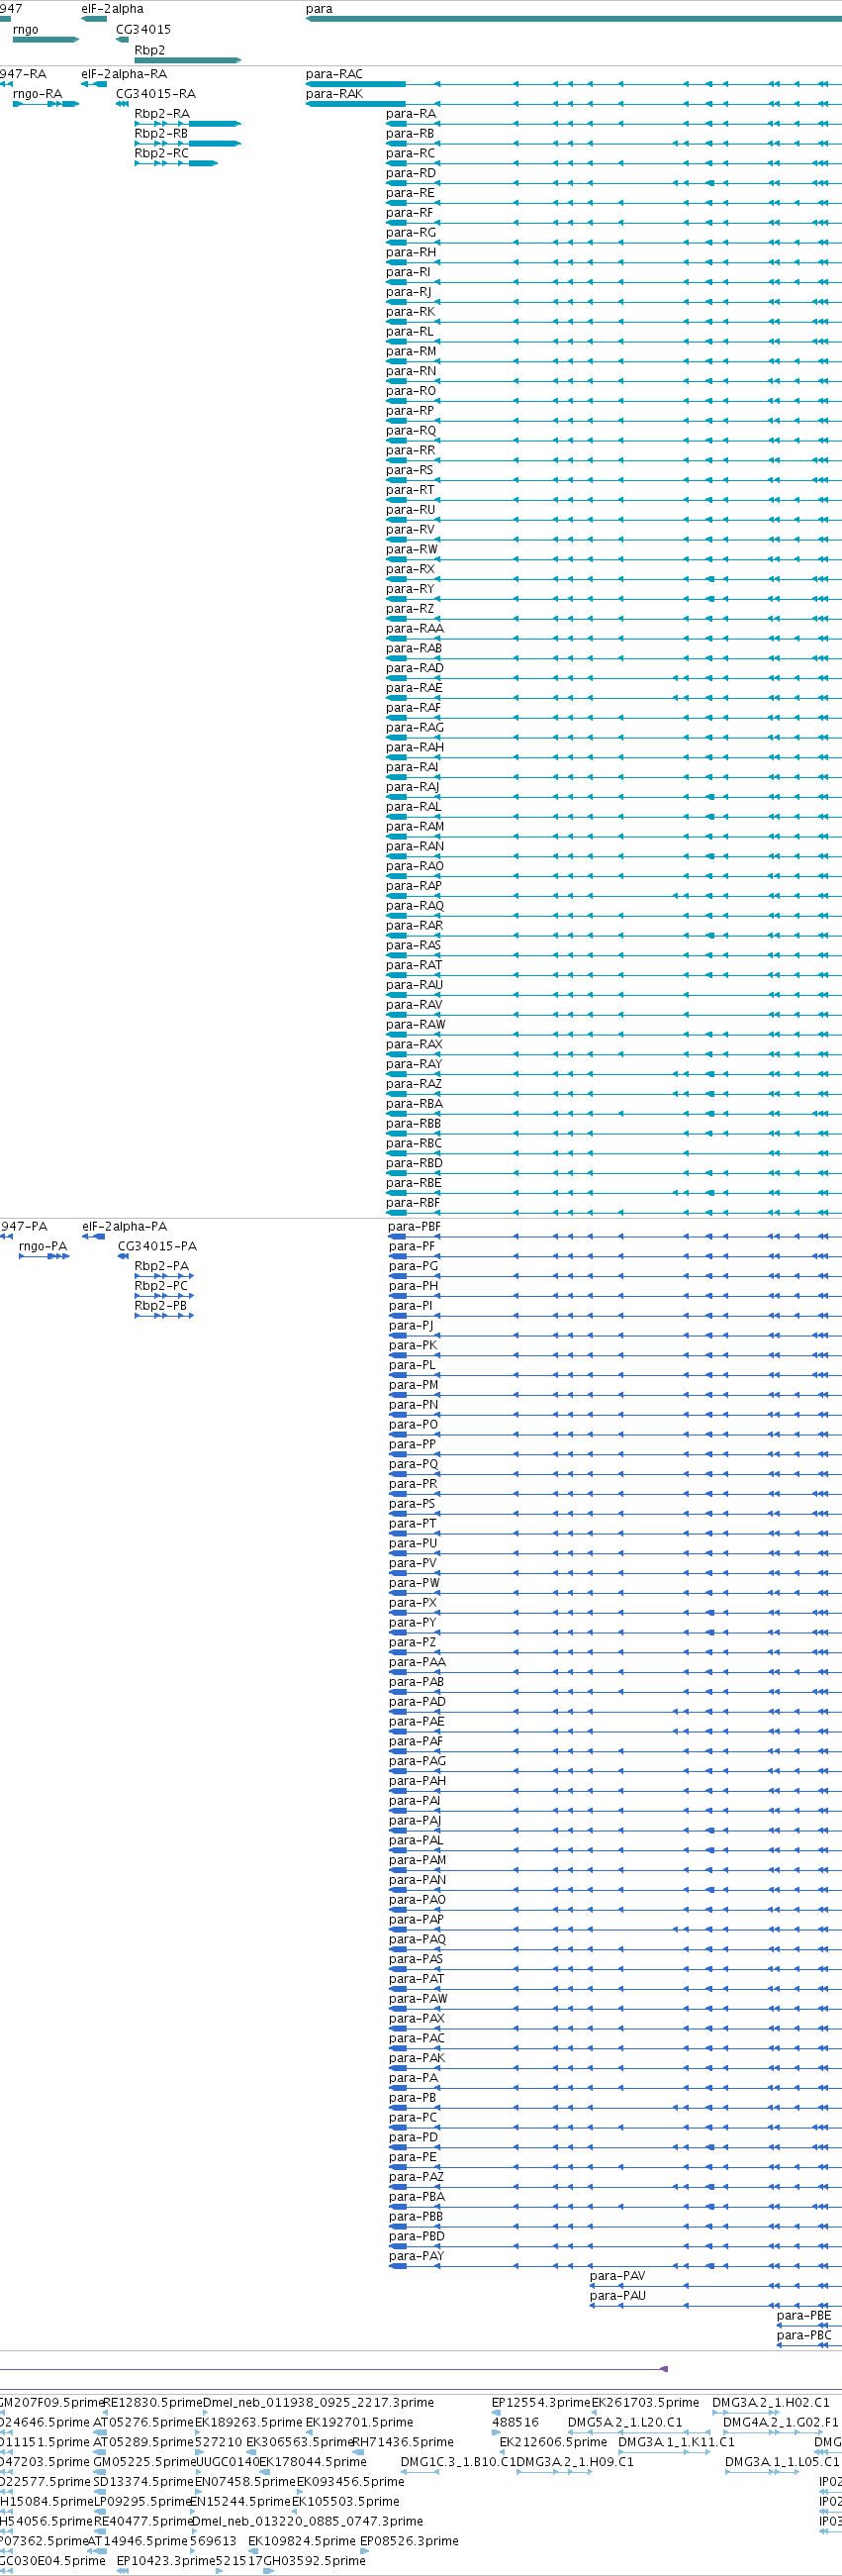Select EP08526.3prime EST label

tap(409, 2540)
